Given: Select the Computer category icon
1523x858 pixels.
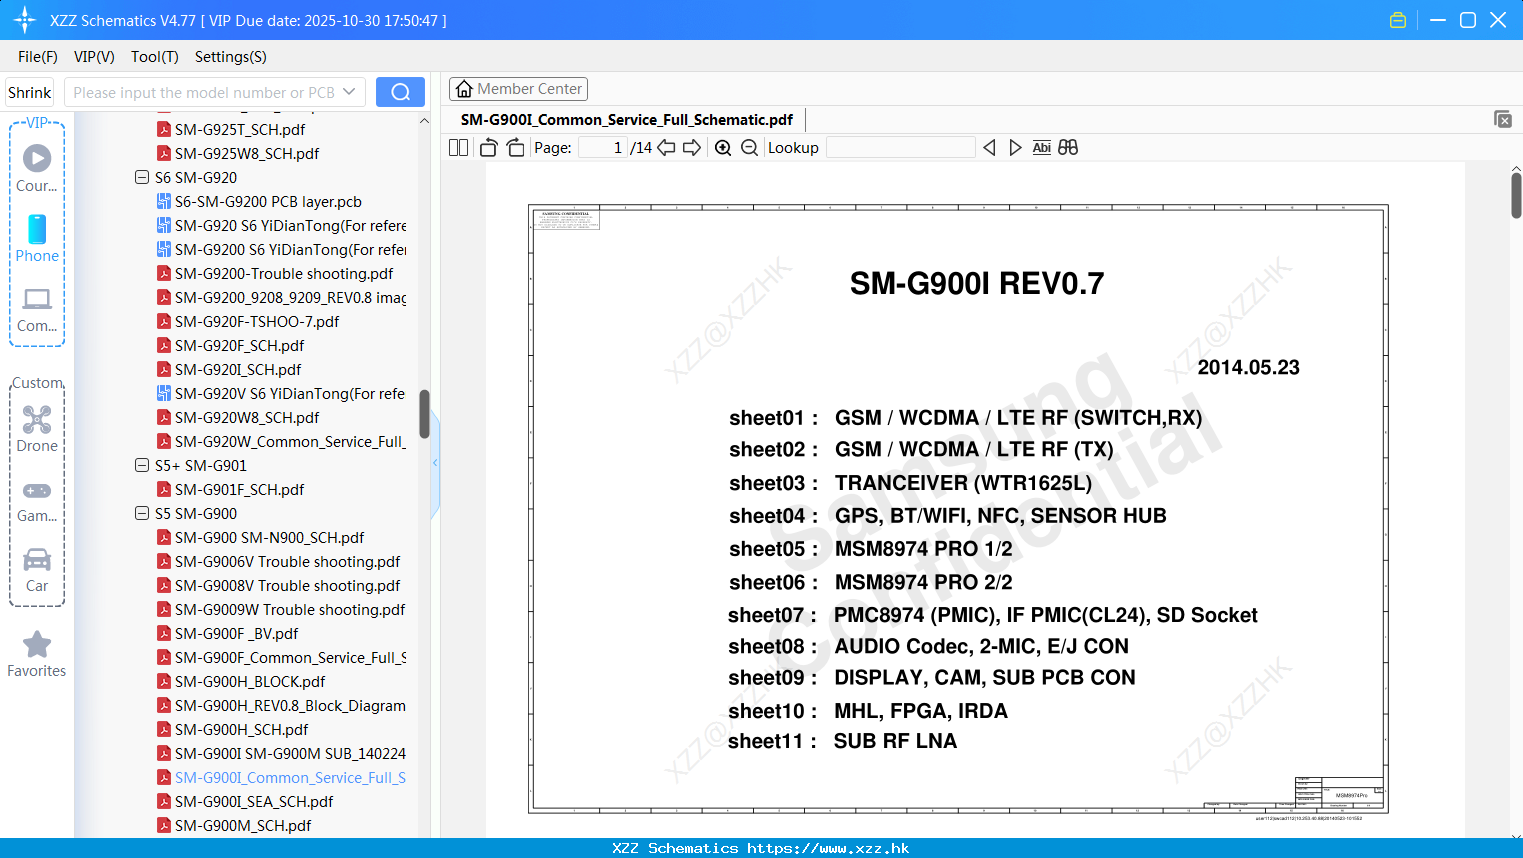Looking at the screenshot, I should pyautogui.click(x=37, y=299).
